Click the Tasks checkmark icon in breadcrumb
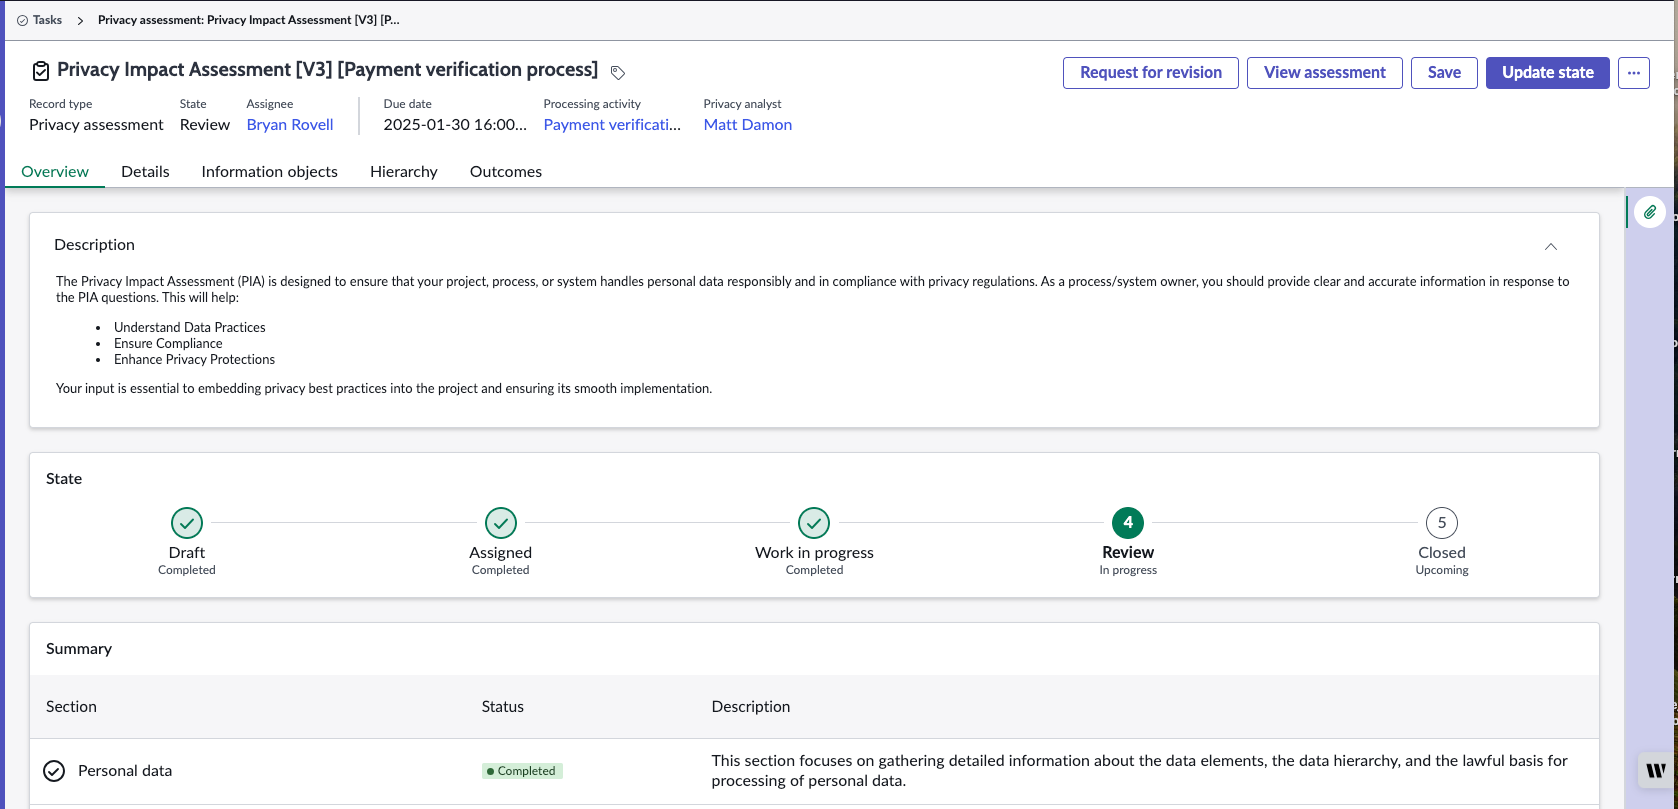 click(22, 20)
